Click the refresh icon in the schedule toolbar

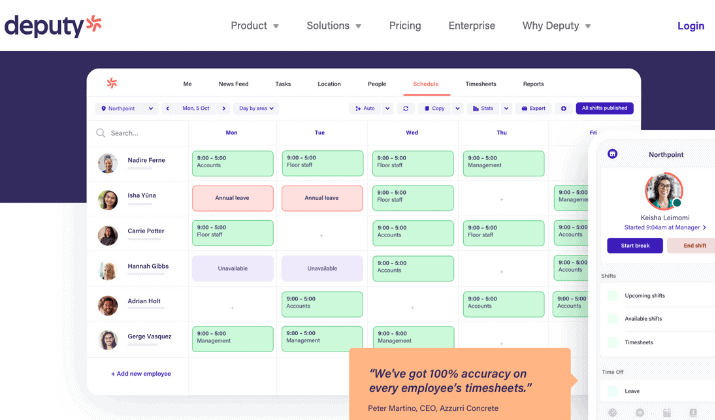(x=405, y=109)
